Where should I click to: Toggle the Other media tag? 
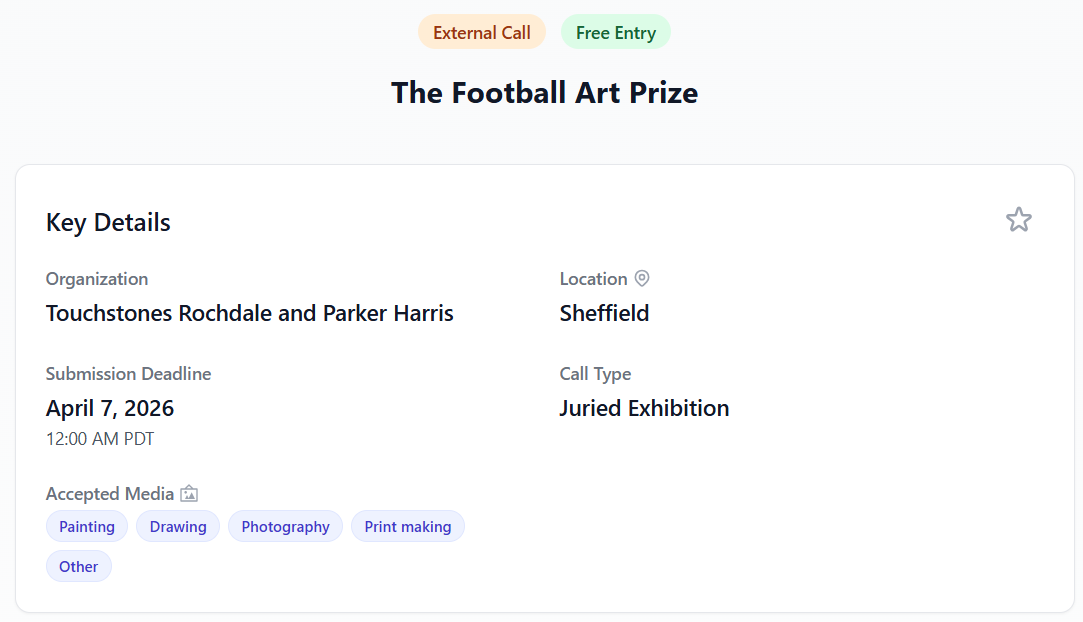click(x=78, y=565)
